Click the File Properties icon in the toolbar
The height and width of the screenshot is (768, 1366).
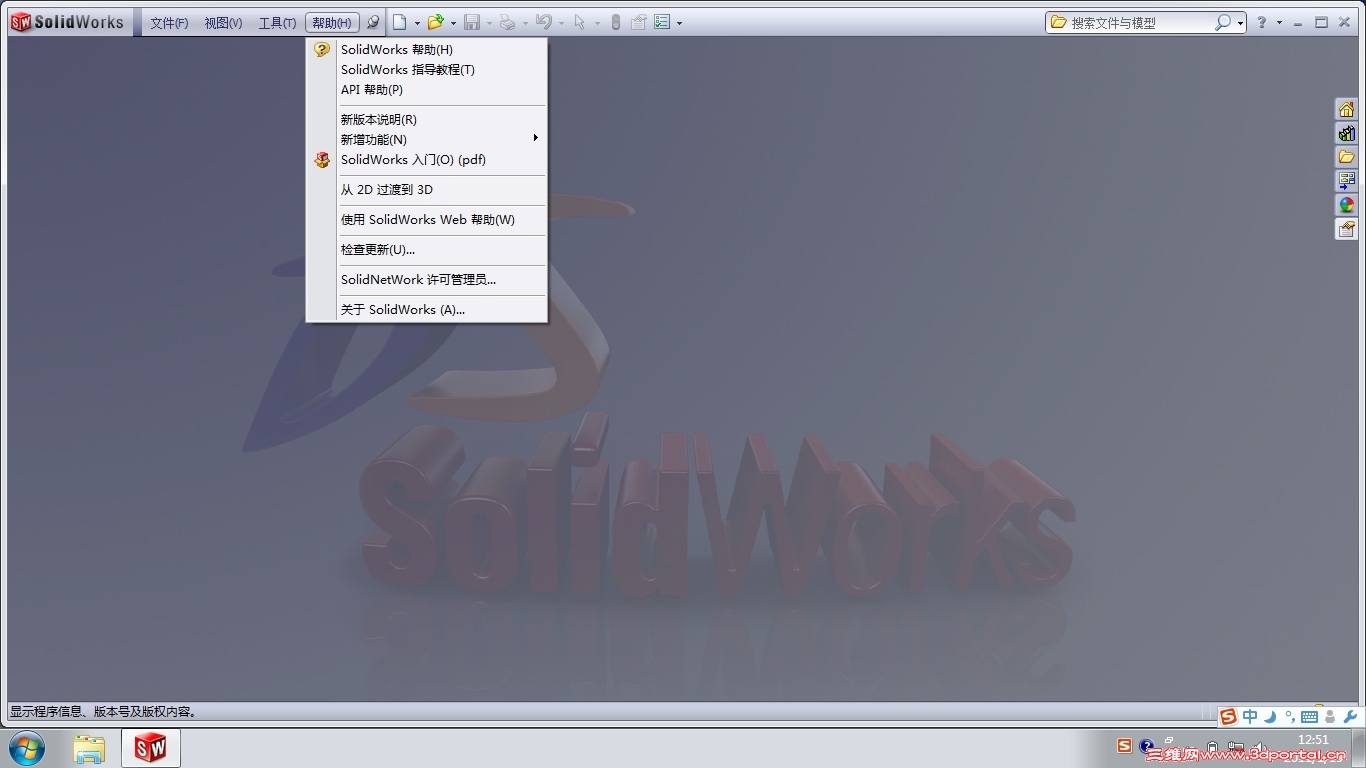click(638, 22)
